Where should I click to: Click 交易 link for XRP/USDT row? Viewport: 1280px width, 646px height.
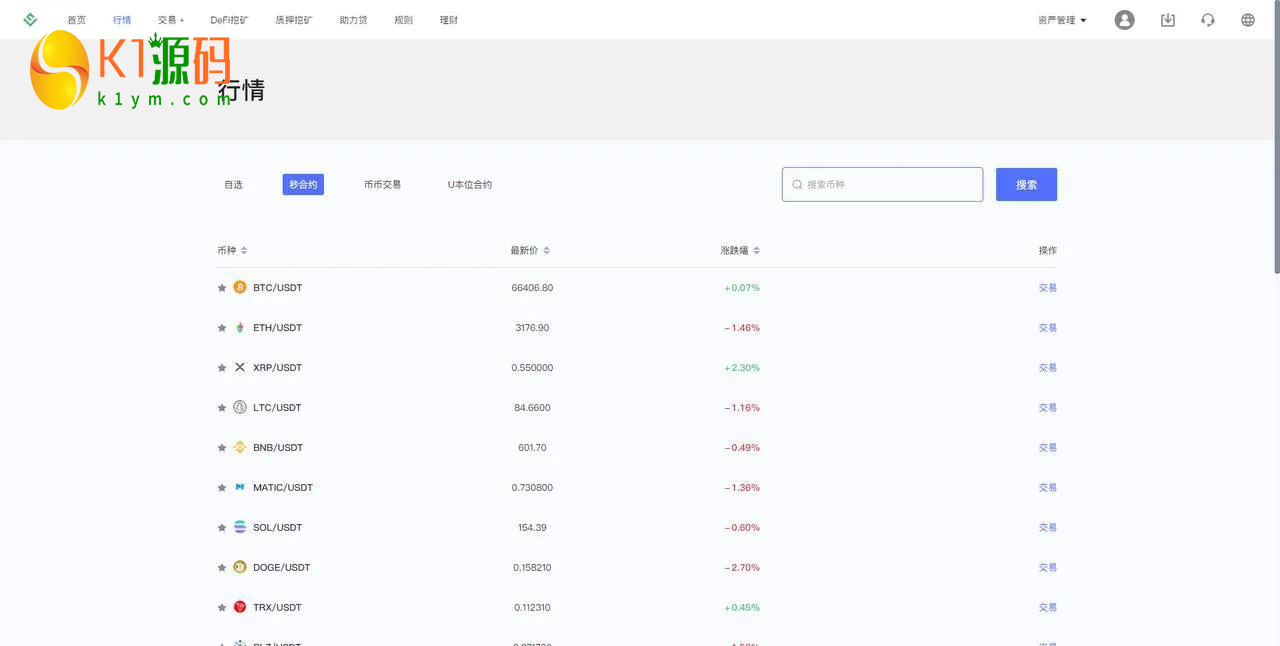point(1047,368)
